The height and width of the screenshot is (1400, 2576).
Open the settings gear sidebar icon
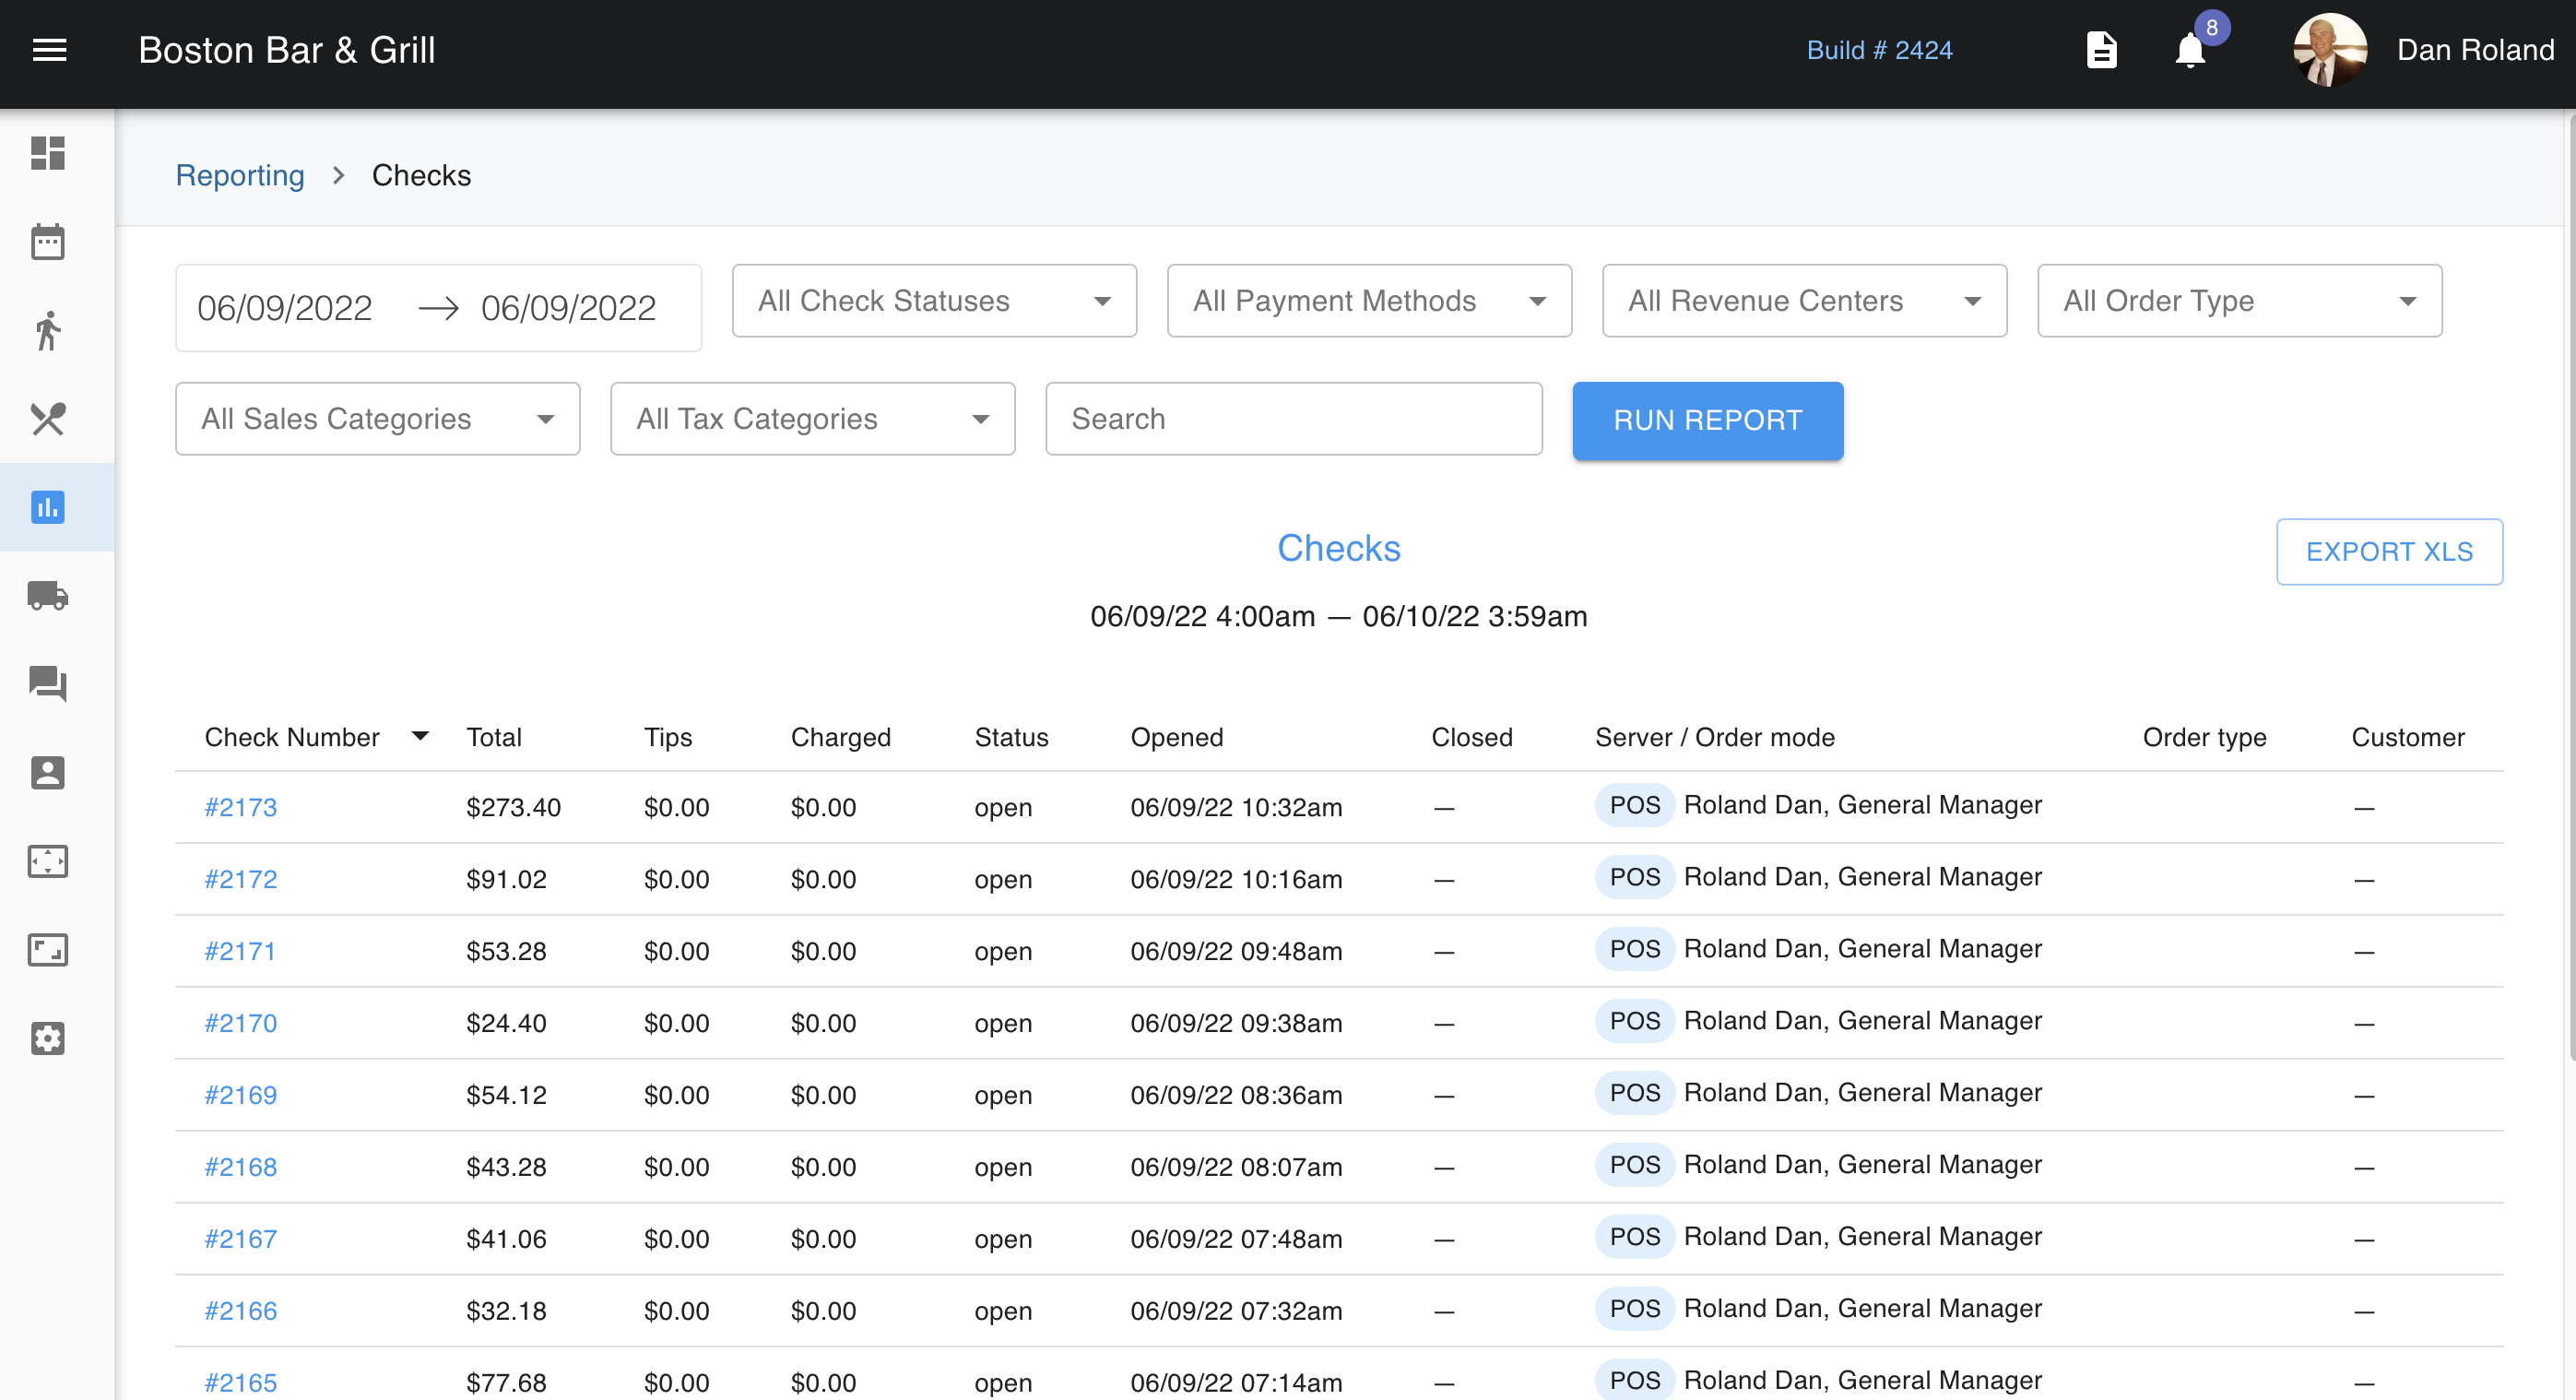pyautogui.click(x=47, y=1038)
